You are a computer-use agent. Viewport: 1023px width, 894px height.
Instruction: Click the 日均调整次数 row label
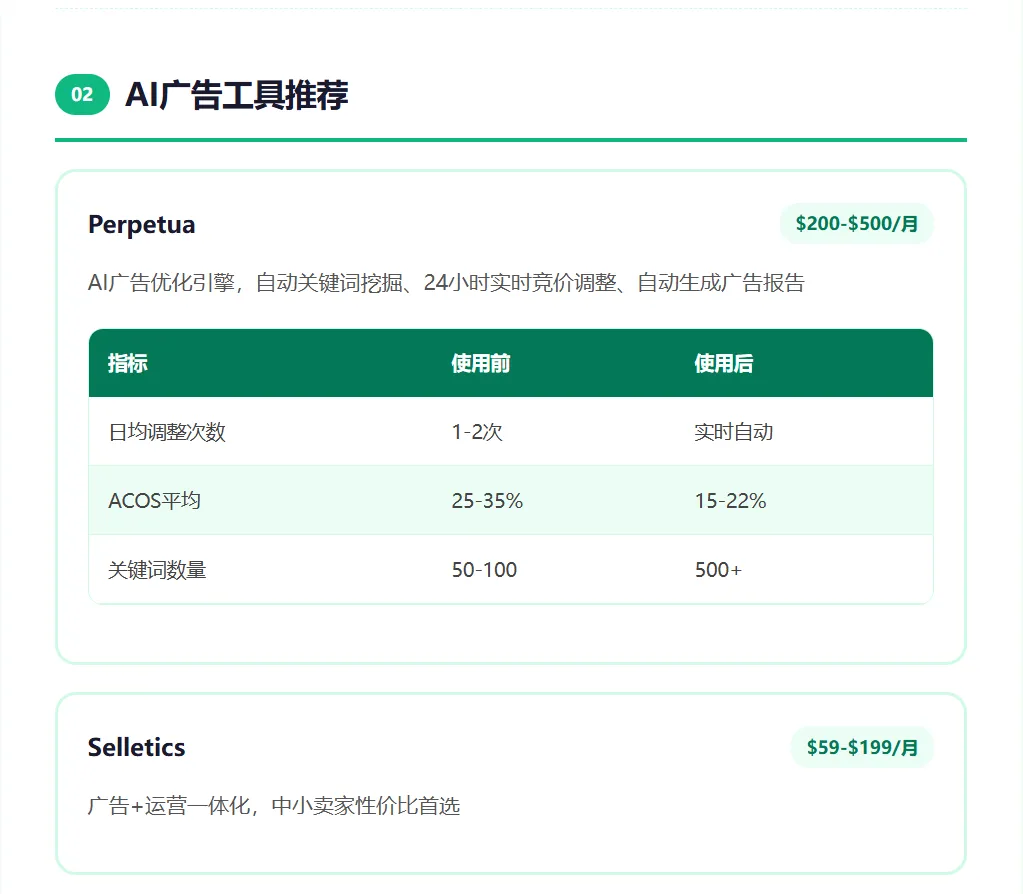(x=167, y=432)
